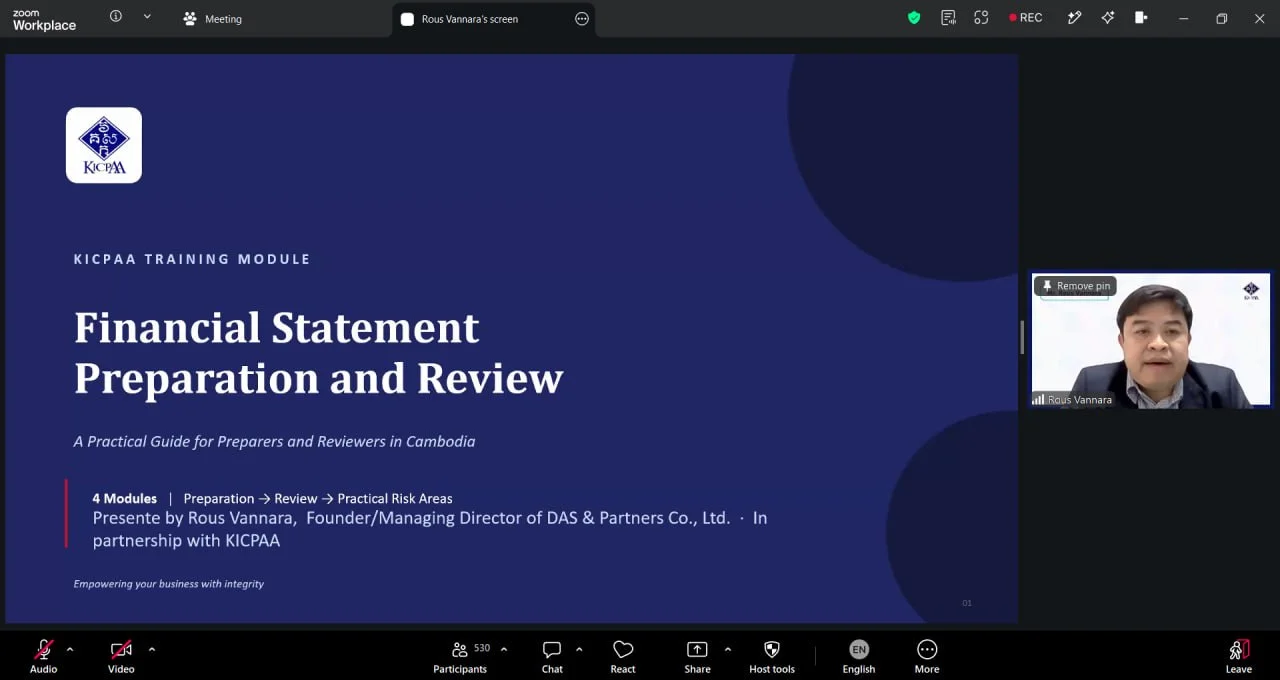
Task: Minimize the Zoom window
Action: pos(1184,18)
